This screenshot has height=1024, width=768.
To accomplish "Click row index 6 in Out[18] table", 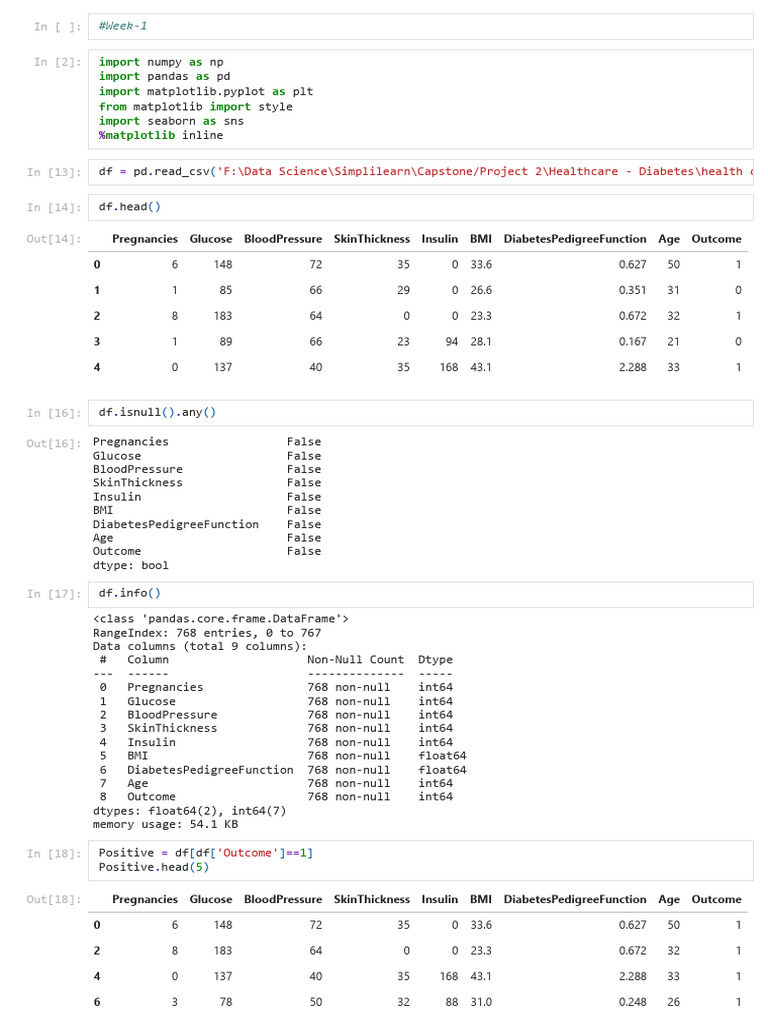I will click(97, 1001).
